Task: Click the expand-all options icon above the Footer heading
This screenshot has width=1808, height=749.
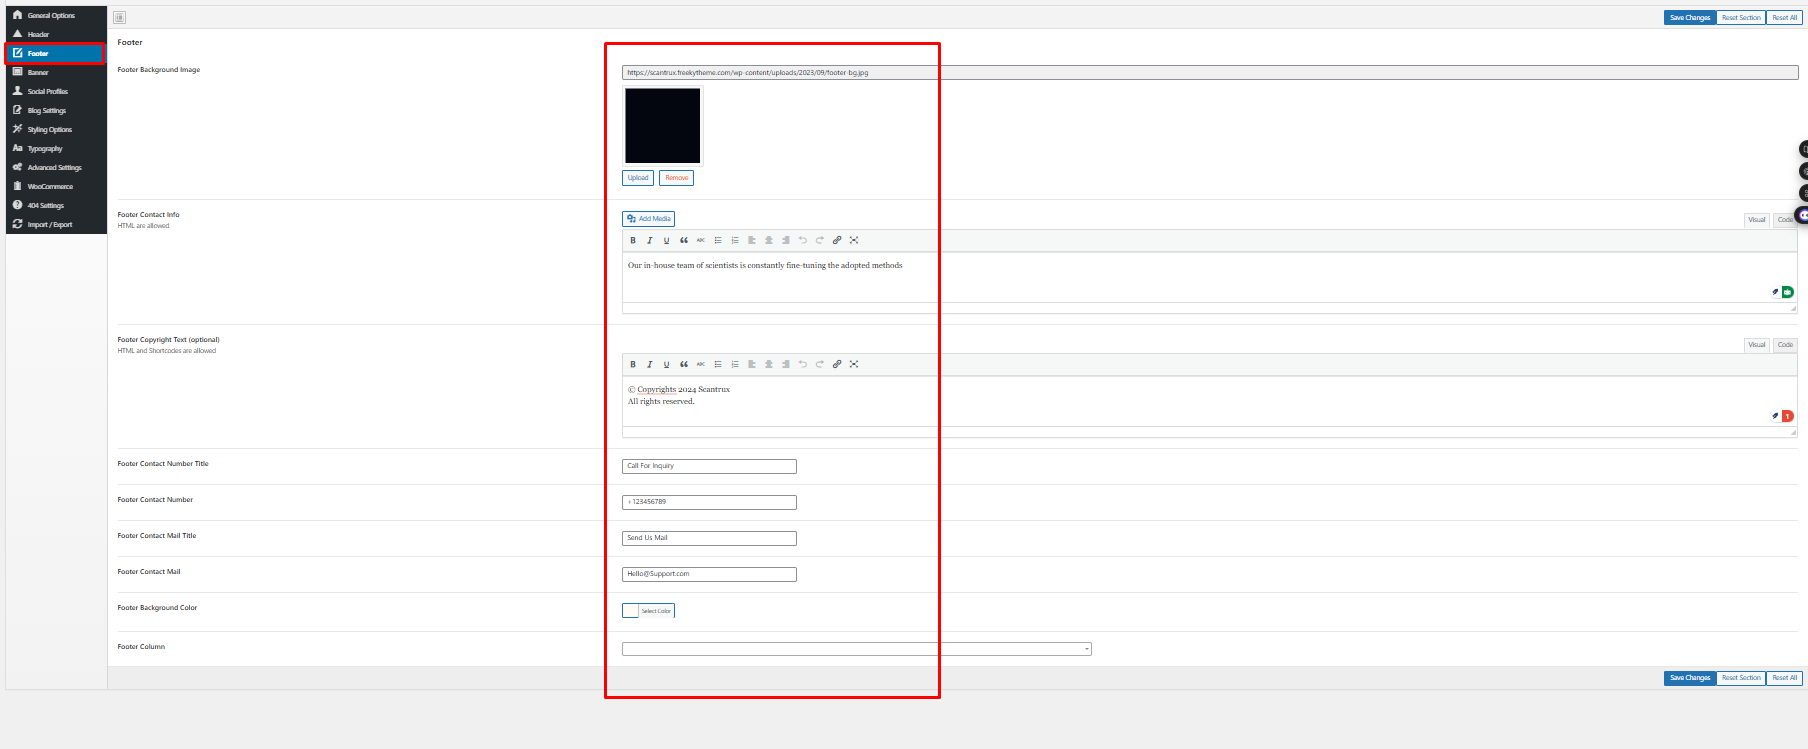Action: click(x=120, y=17)
